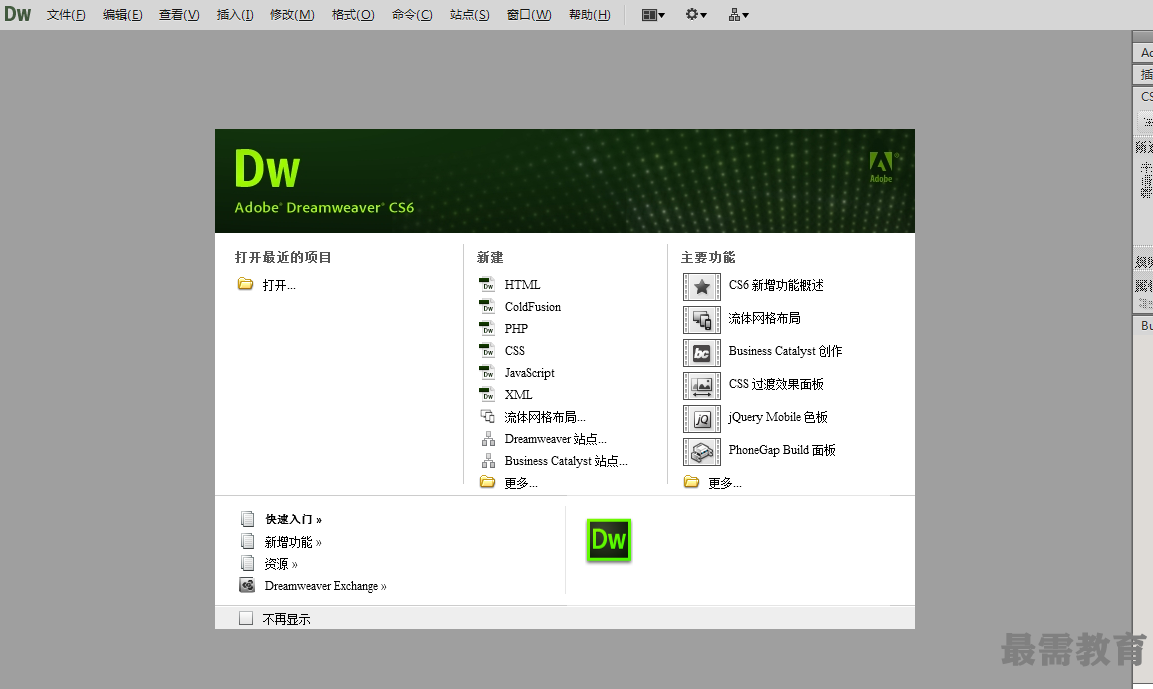Click the Adobe logo in the banner
This screenshot has height=689, width=1153.
881,167
